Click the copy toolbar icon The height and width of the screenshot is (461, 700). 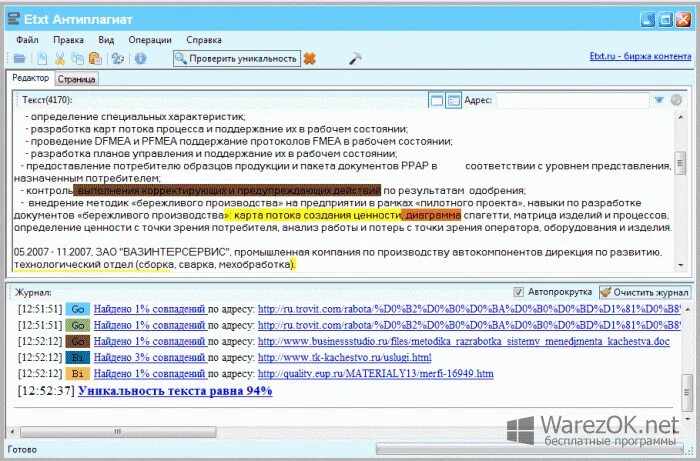(x=78, y=58)
